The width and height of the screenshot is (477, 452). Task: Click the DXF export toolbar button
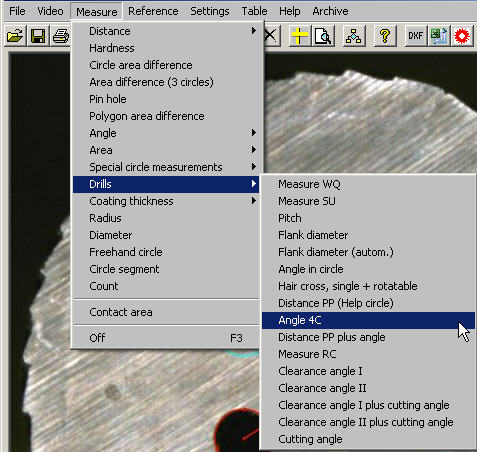pos(415,36)
